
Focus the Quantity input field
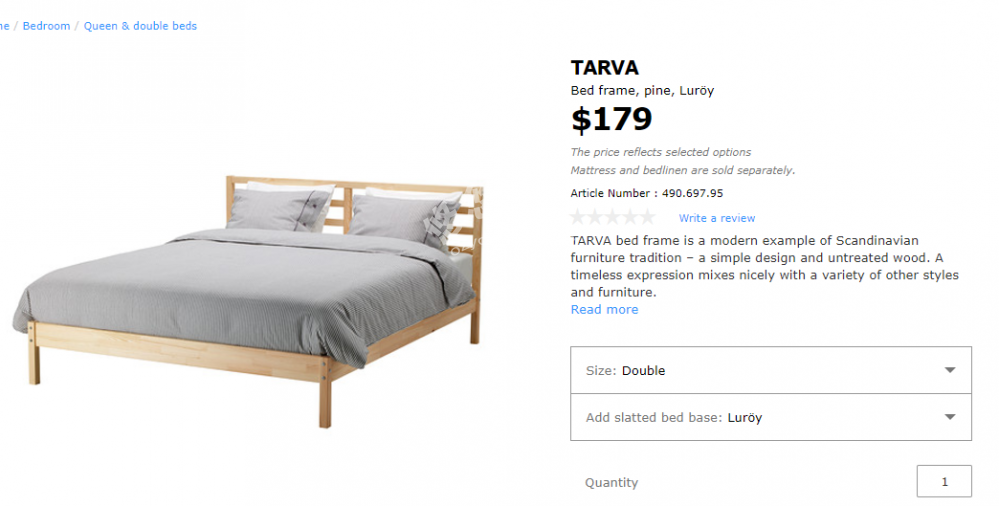[x=944, y=482]
